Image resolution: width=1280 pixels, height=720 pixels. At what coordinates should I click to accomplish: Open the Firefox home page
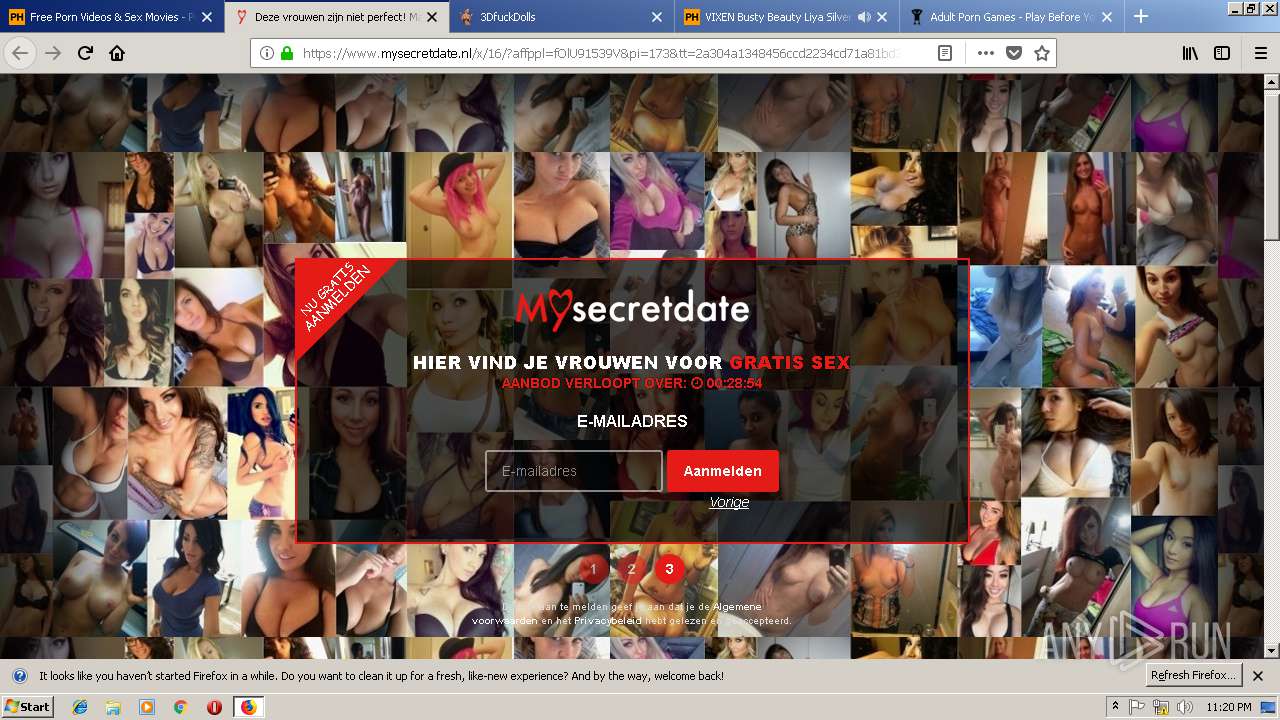pos(117,53)
